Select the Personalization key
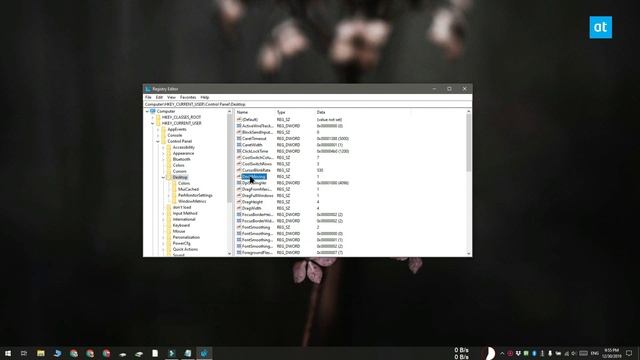This screenshot has height=360, width=640. 186,237
